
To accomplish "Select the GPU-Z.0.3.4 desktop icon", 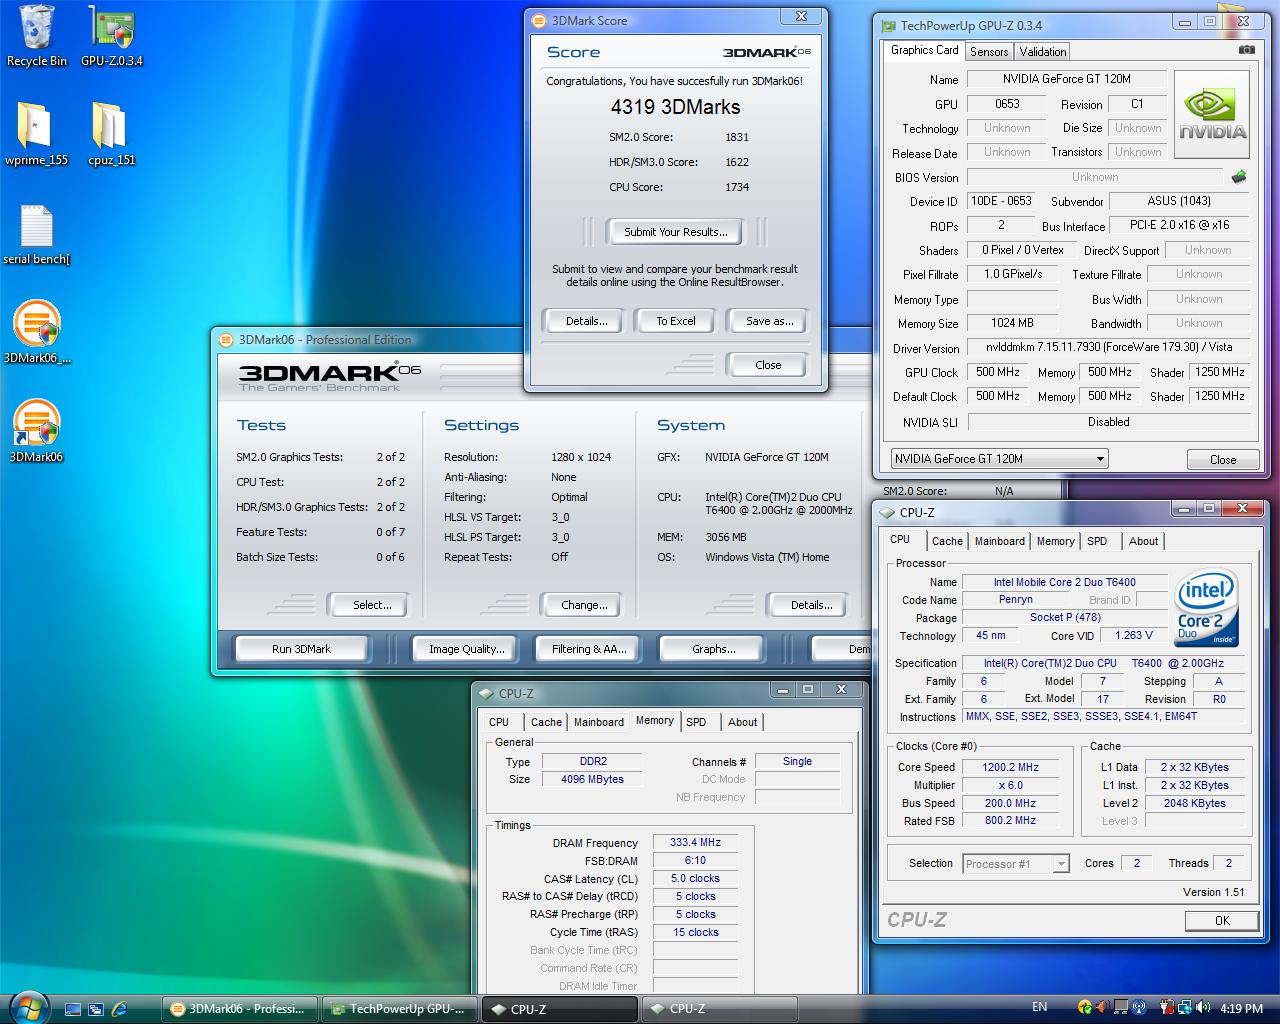I will click(x=112, y=36).
